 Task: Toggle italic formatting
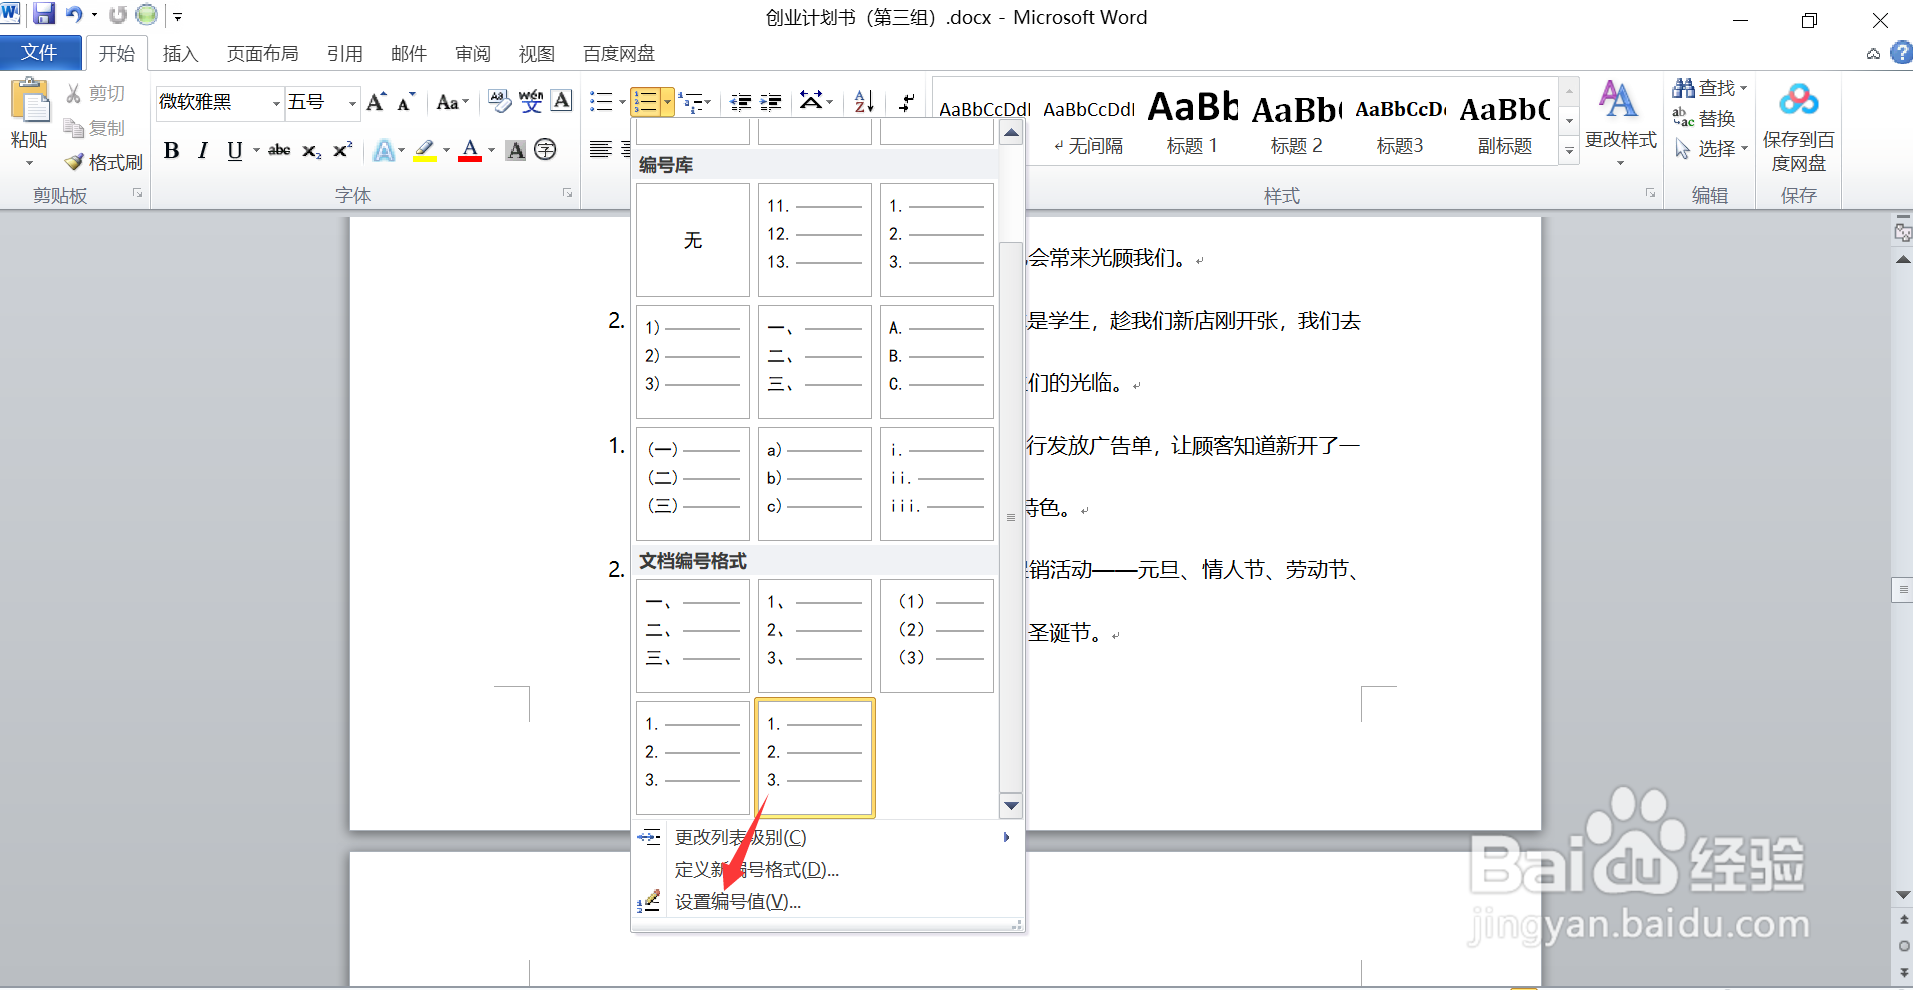(x=203, y=151)
